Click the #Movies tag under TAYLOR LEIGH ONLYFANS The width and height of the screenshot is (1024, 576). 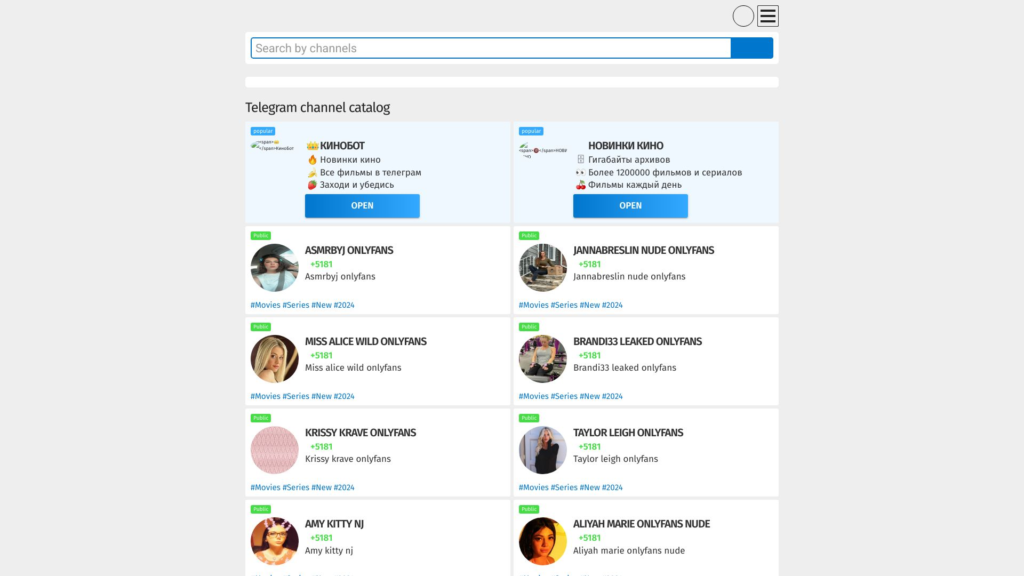(x=534, y=488)
